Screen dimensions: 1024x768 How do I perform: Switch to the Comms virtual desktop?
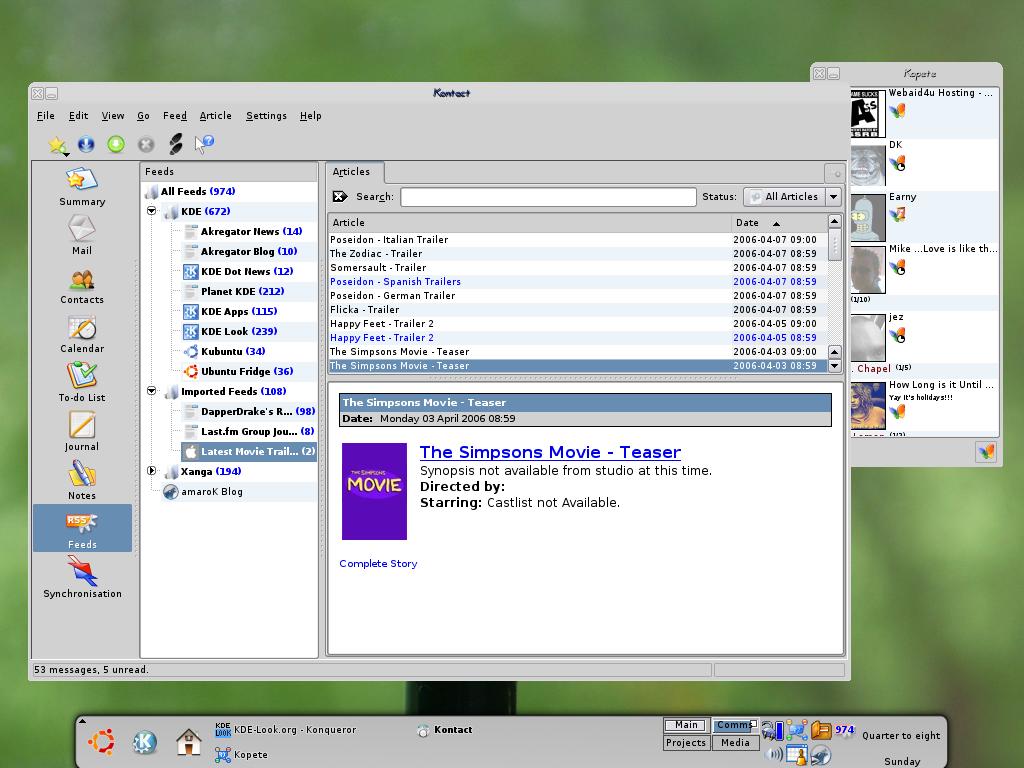735,725
